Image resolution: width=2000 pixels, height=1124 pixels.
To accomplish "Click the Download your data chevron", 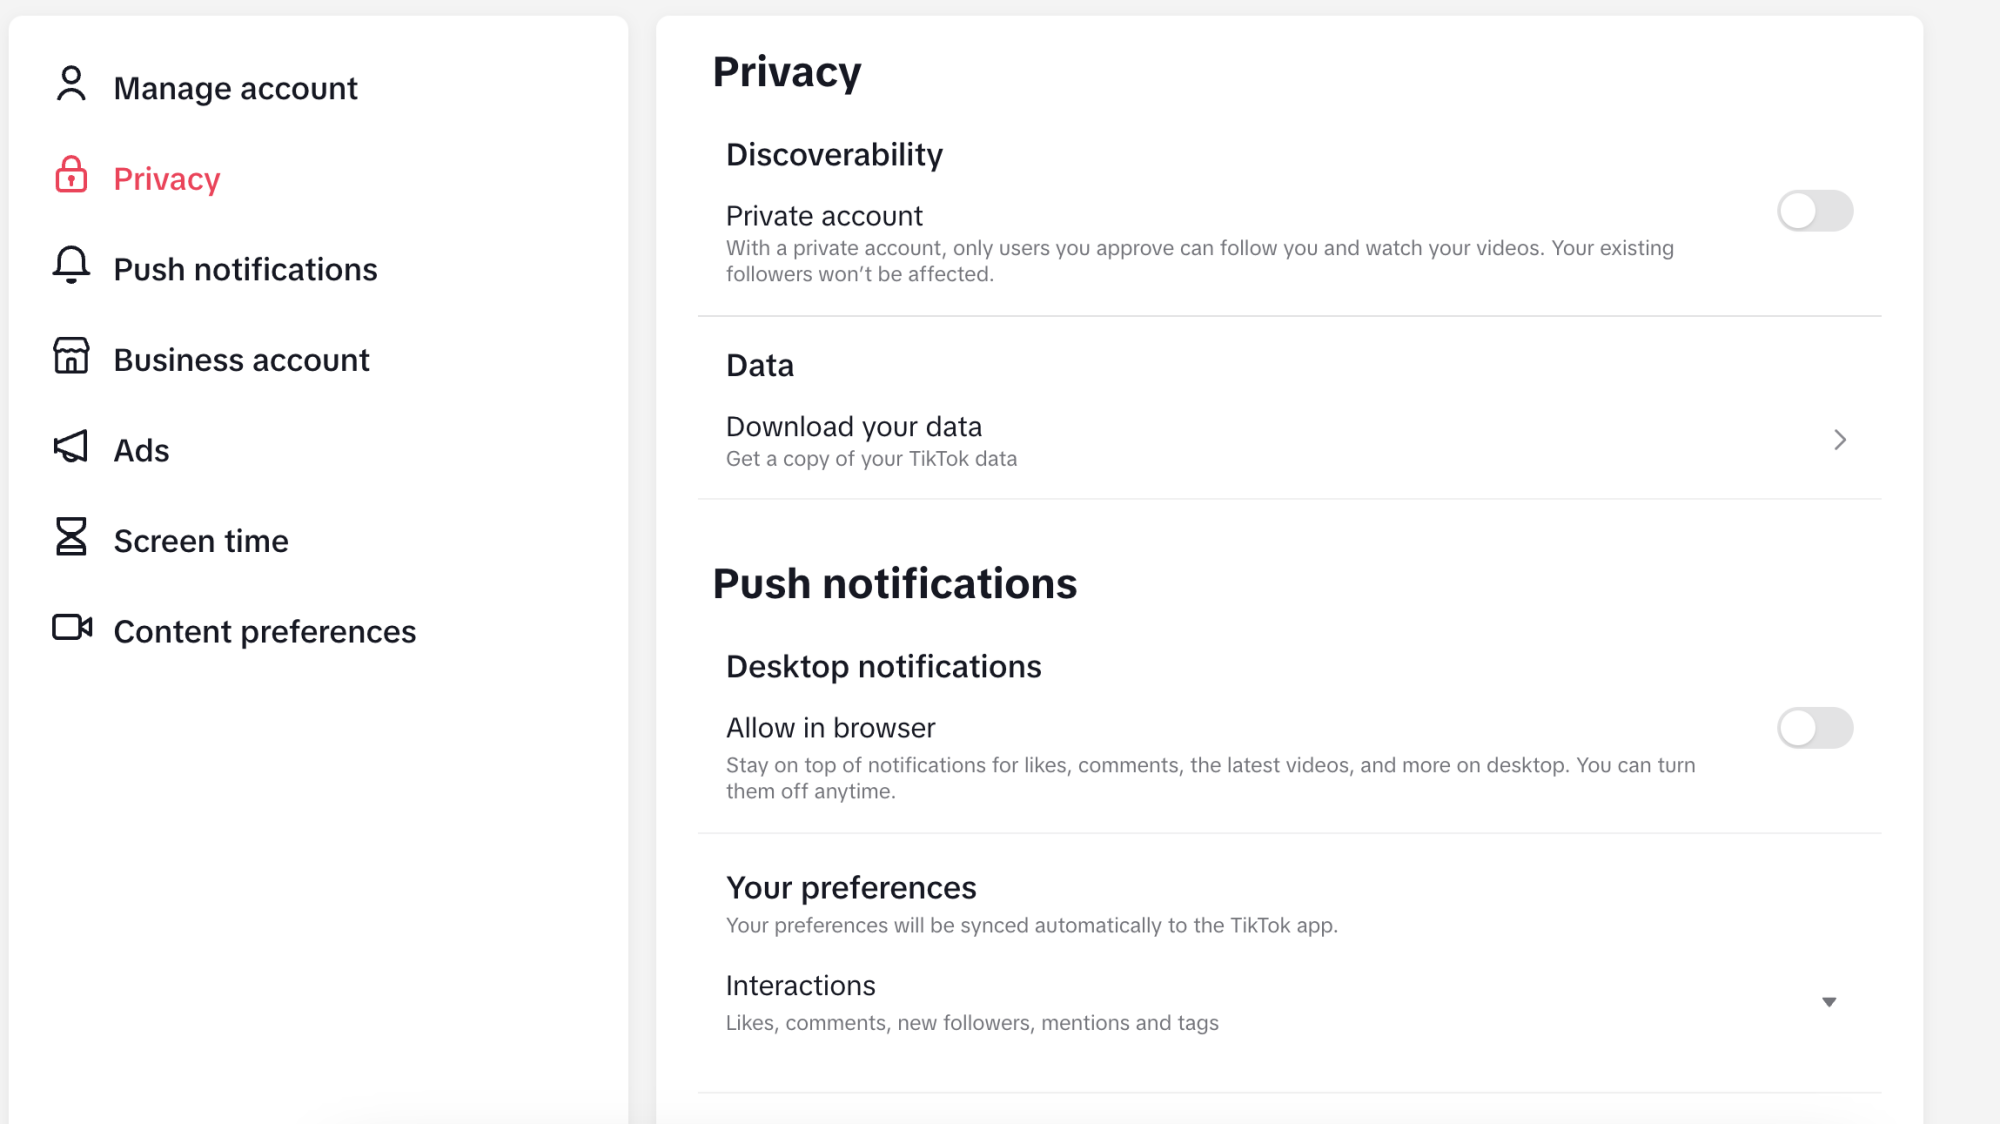I will coord(1839,440).
